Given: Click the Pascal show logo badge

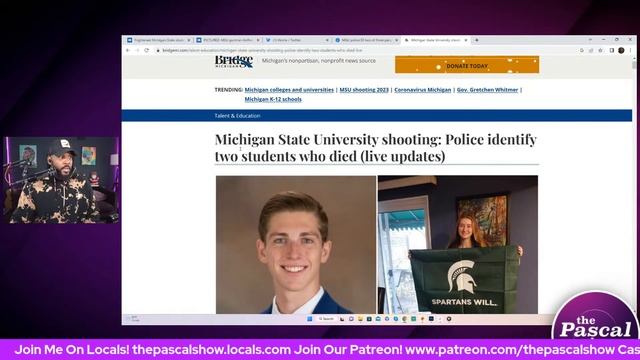Looking at the screenshot, I should point(595,316).
